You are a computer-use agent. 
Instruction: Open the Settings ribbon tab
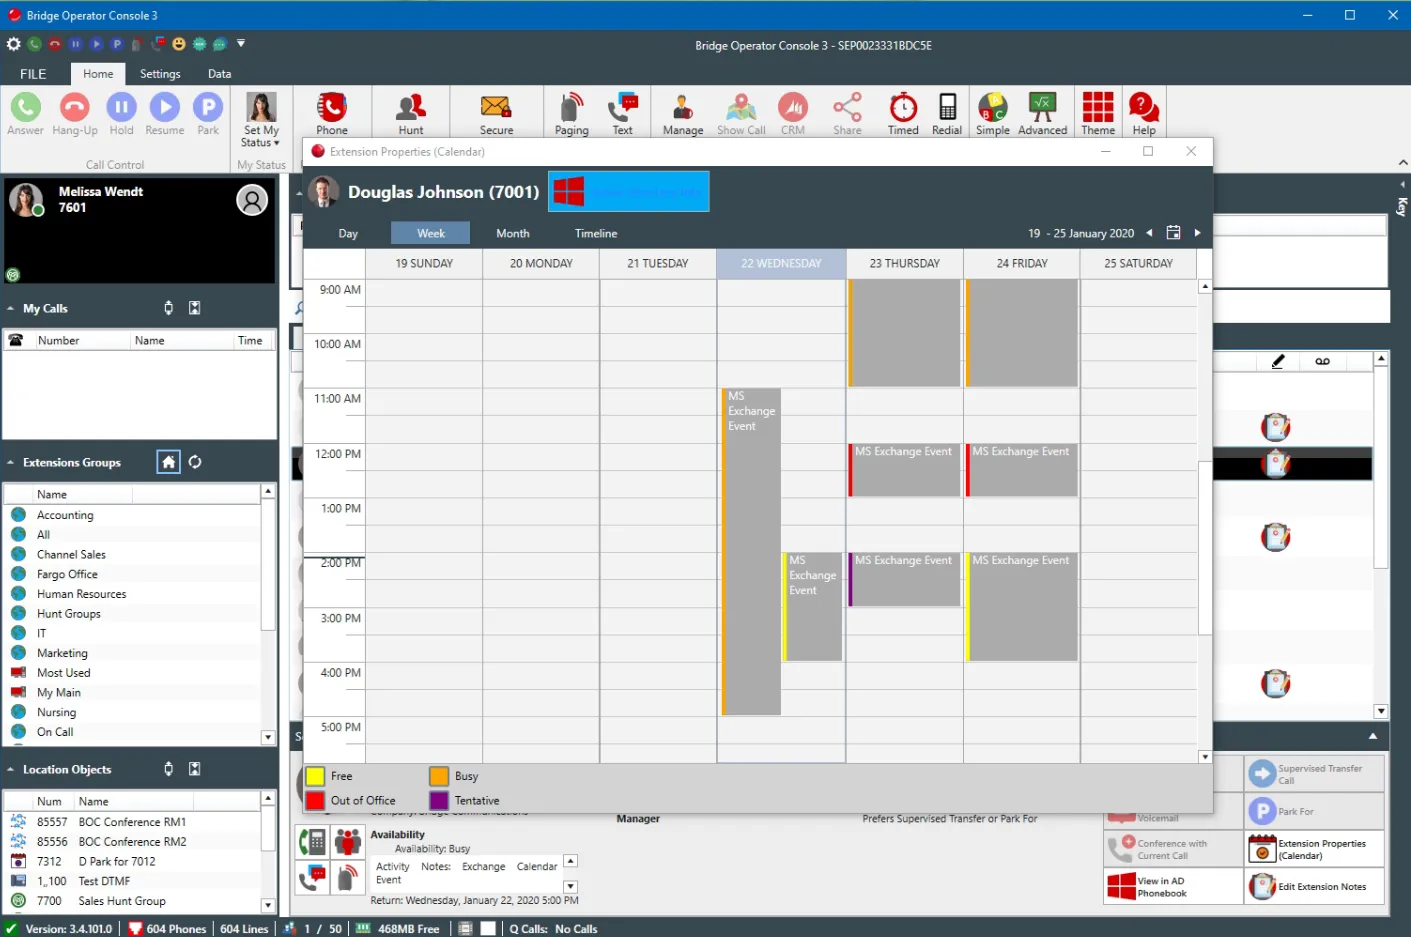pos(160,73)
